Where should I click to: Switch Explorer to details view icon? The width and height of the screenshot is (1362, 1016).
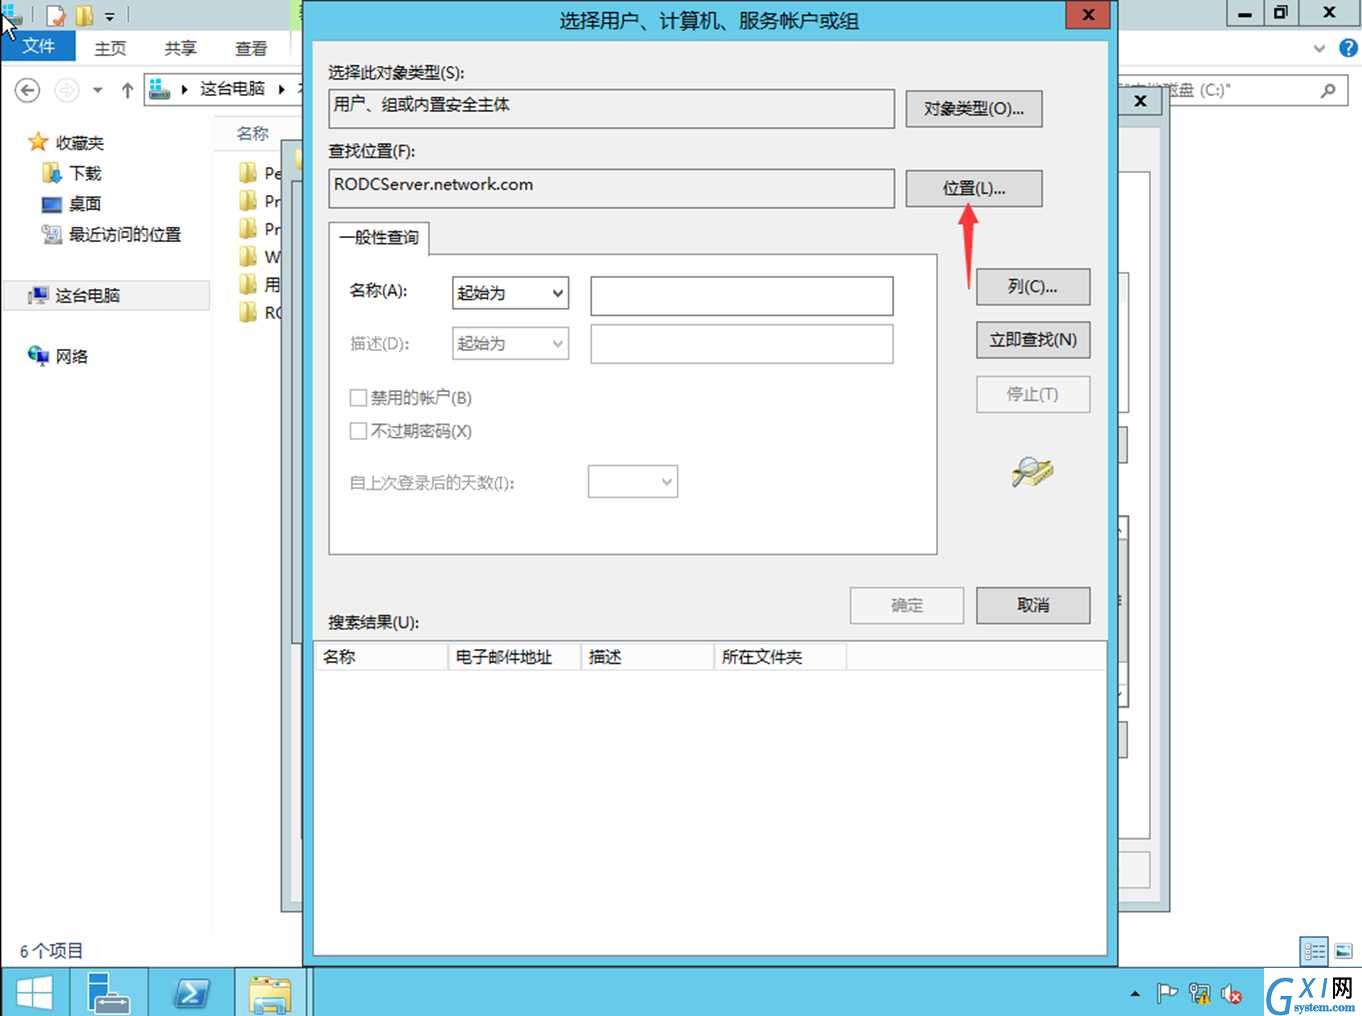(1314, 951)
